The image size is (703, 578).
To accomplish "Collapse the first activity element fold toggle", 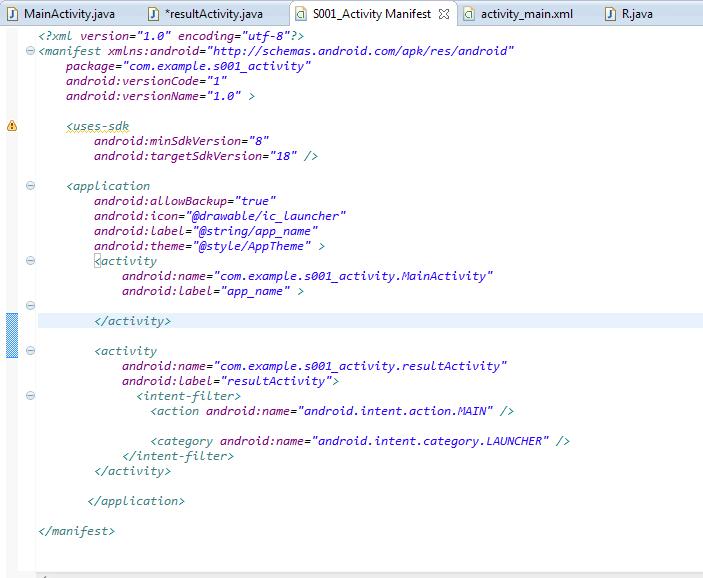I will [30, 261].
